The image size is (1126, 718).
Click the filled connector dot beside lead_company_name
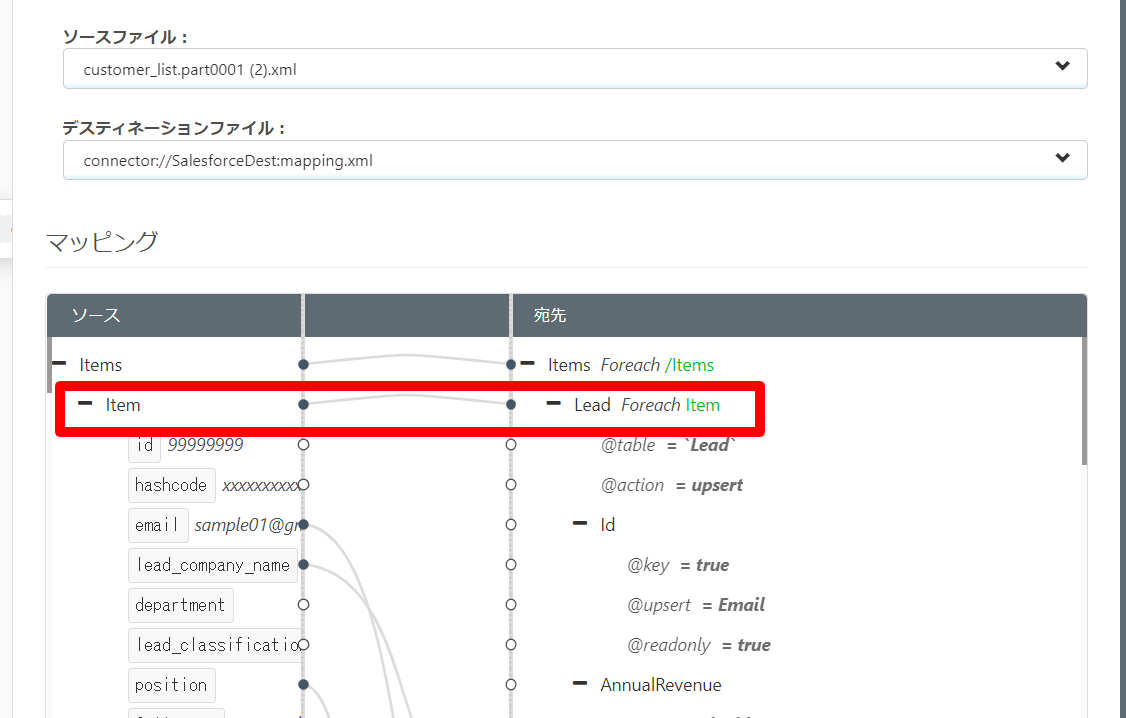tap(304, 565)
